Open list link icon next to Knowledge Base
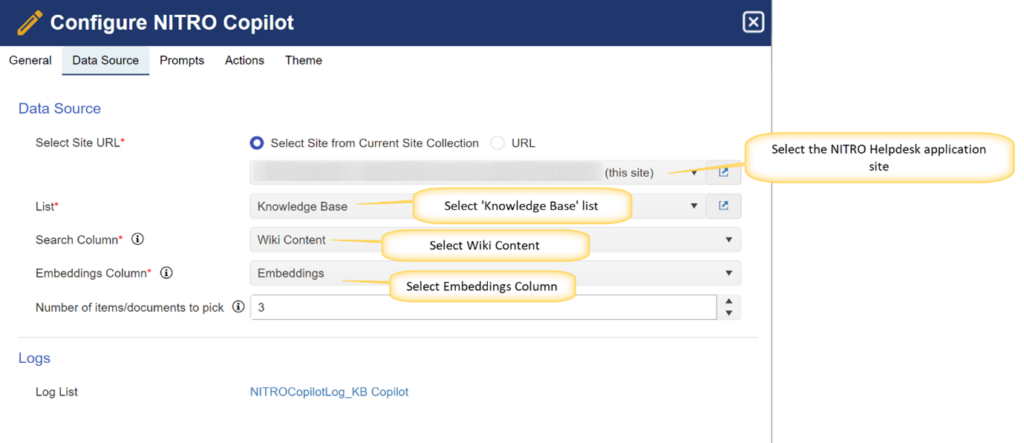The image size is (1024, 443). [x=724, y=206]
